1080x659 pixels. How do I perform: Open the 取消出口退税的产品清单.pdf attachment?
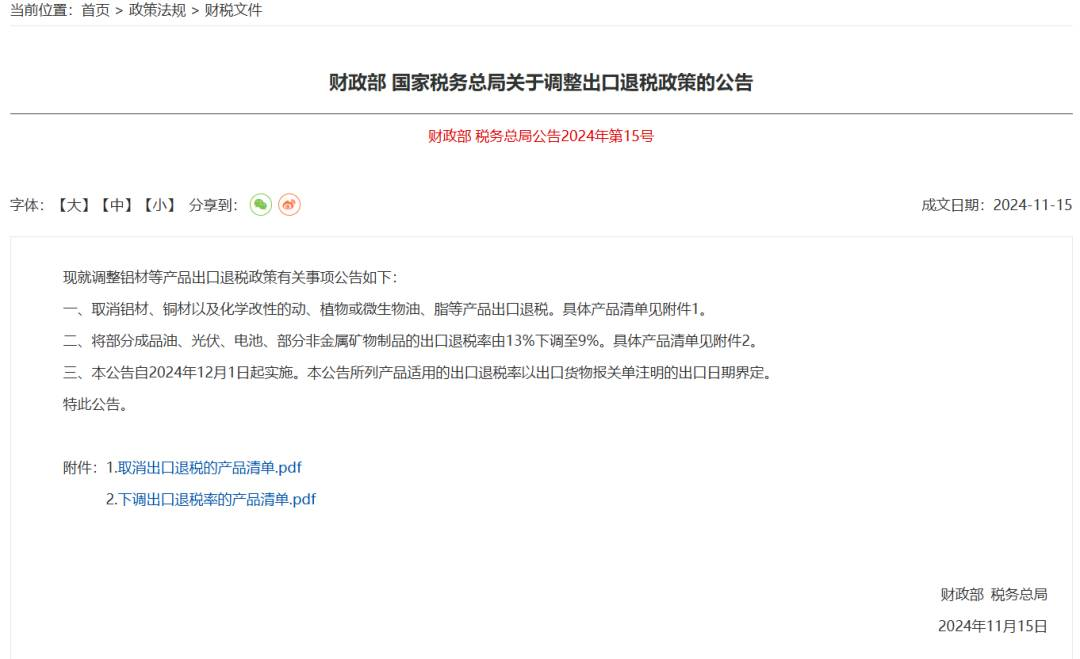210,468
